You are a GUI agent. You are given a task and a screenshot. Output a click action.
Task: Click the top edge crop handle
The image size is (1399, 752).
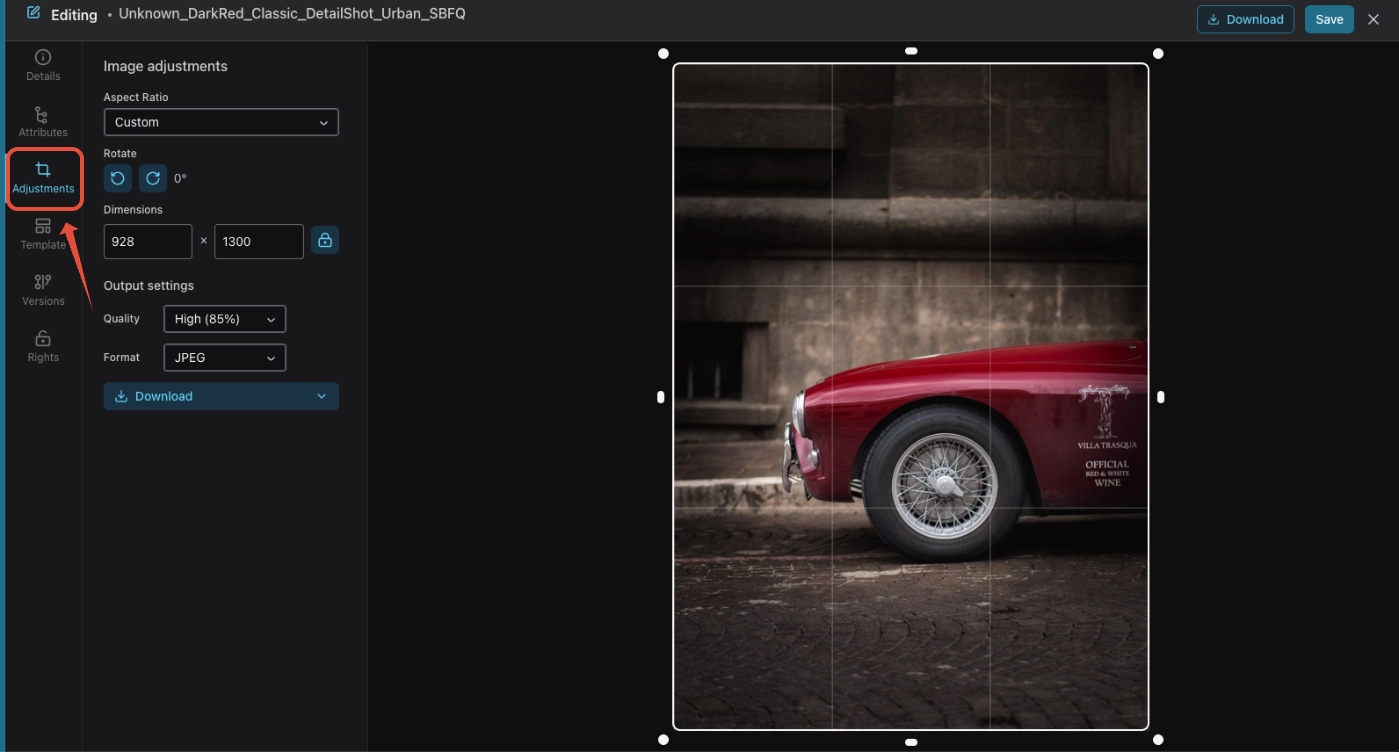911,51
